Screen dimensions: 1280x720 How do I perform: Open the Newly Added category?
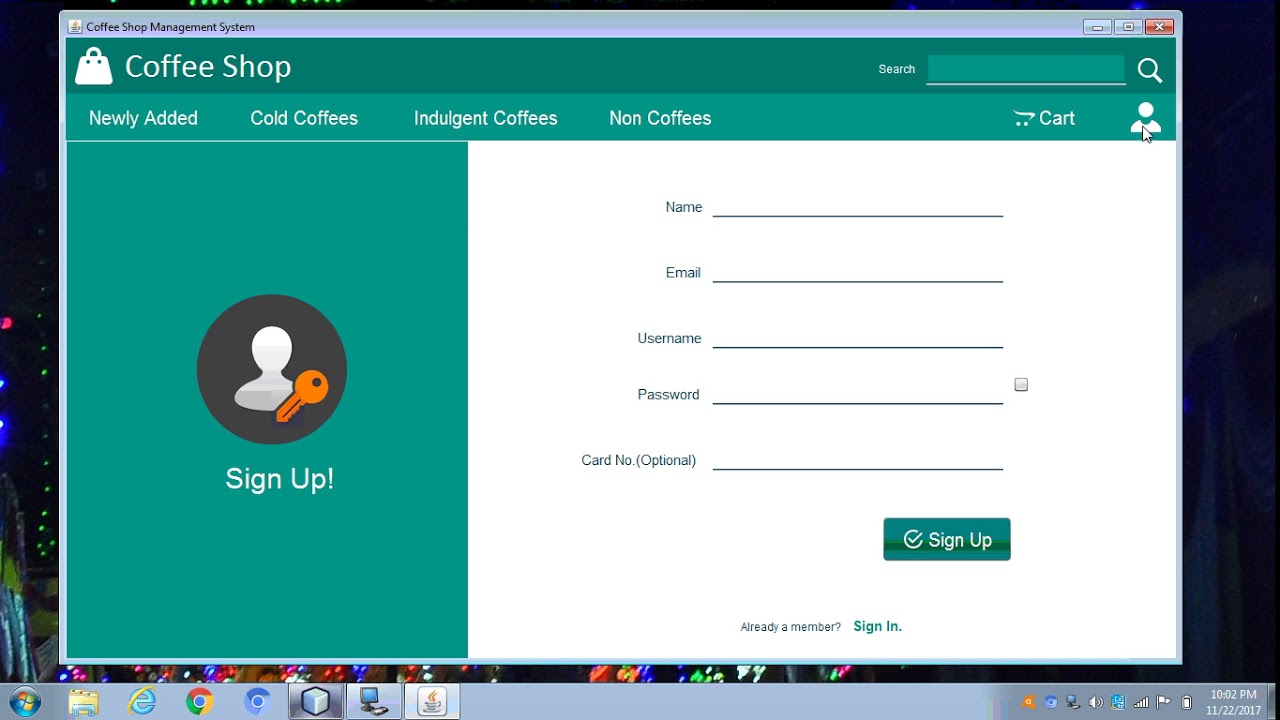tap(143, 118)
